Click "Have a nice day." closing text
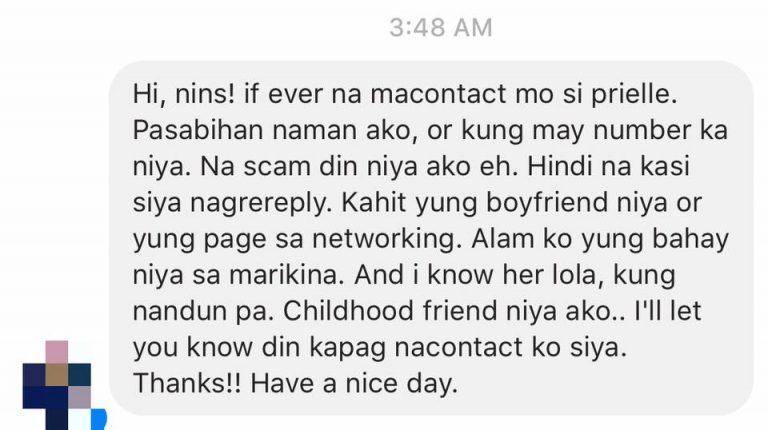 (x=354, y=383)
